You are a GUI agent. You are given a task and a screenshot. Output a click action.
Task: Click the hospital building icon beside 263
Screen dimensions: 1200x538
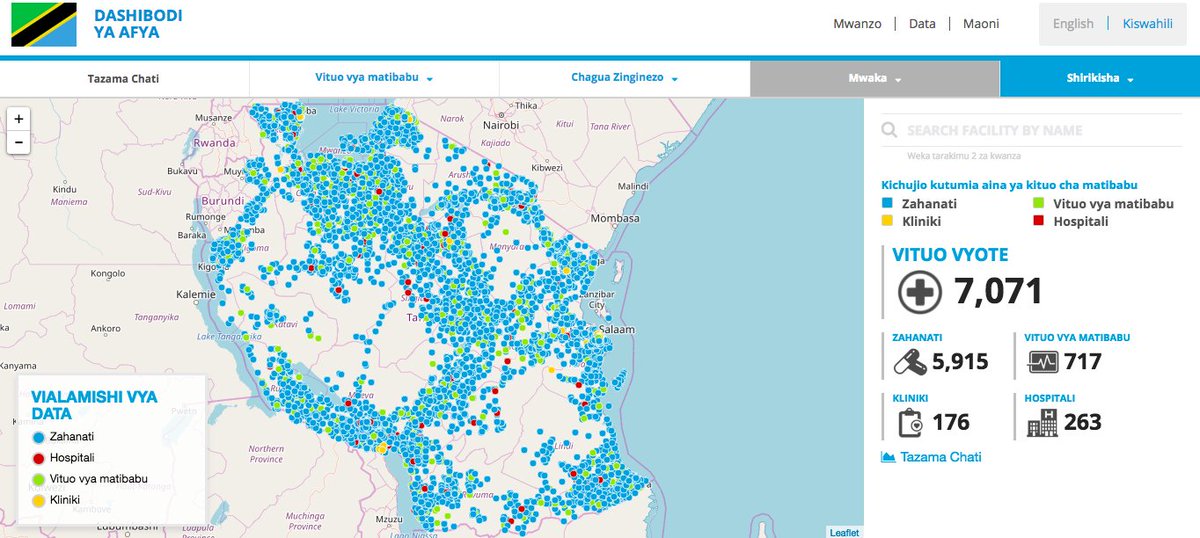pos(1043,423)
